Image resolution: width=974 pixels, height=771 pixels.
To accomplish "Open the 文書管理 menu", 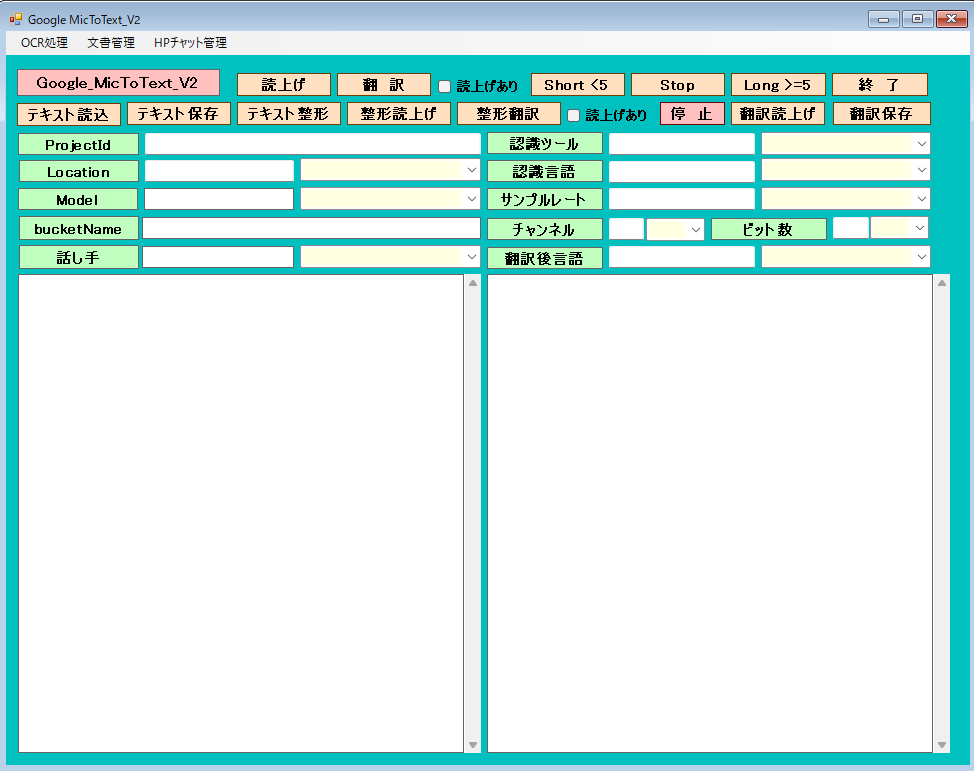I will click(110, 43).
